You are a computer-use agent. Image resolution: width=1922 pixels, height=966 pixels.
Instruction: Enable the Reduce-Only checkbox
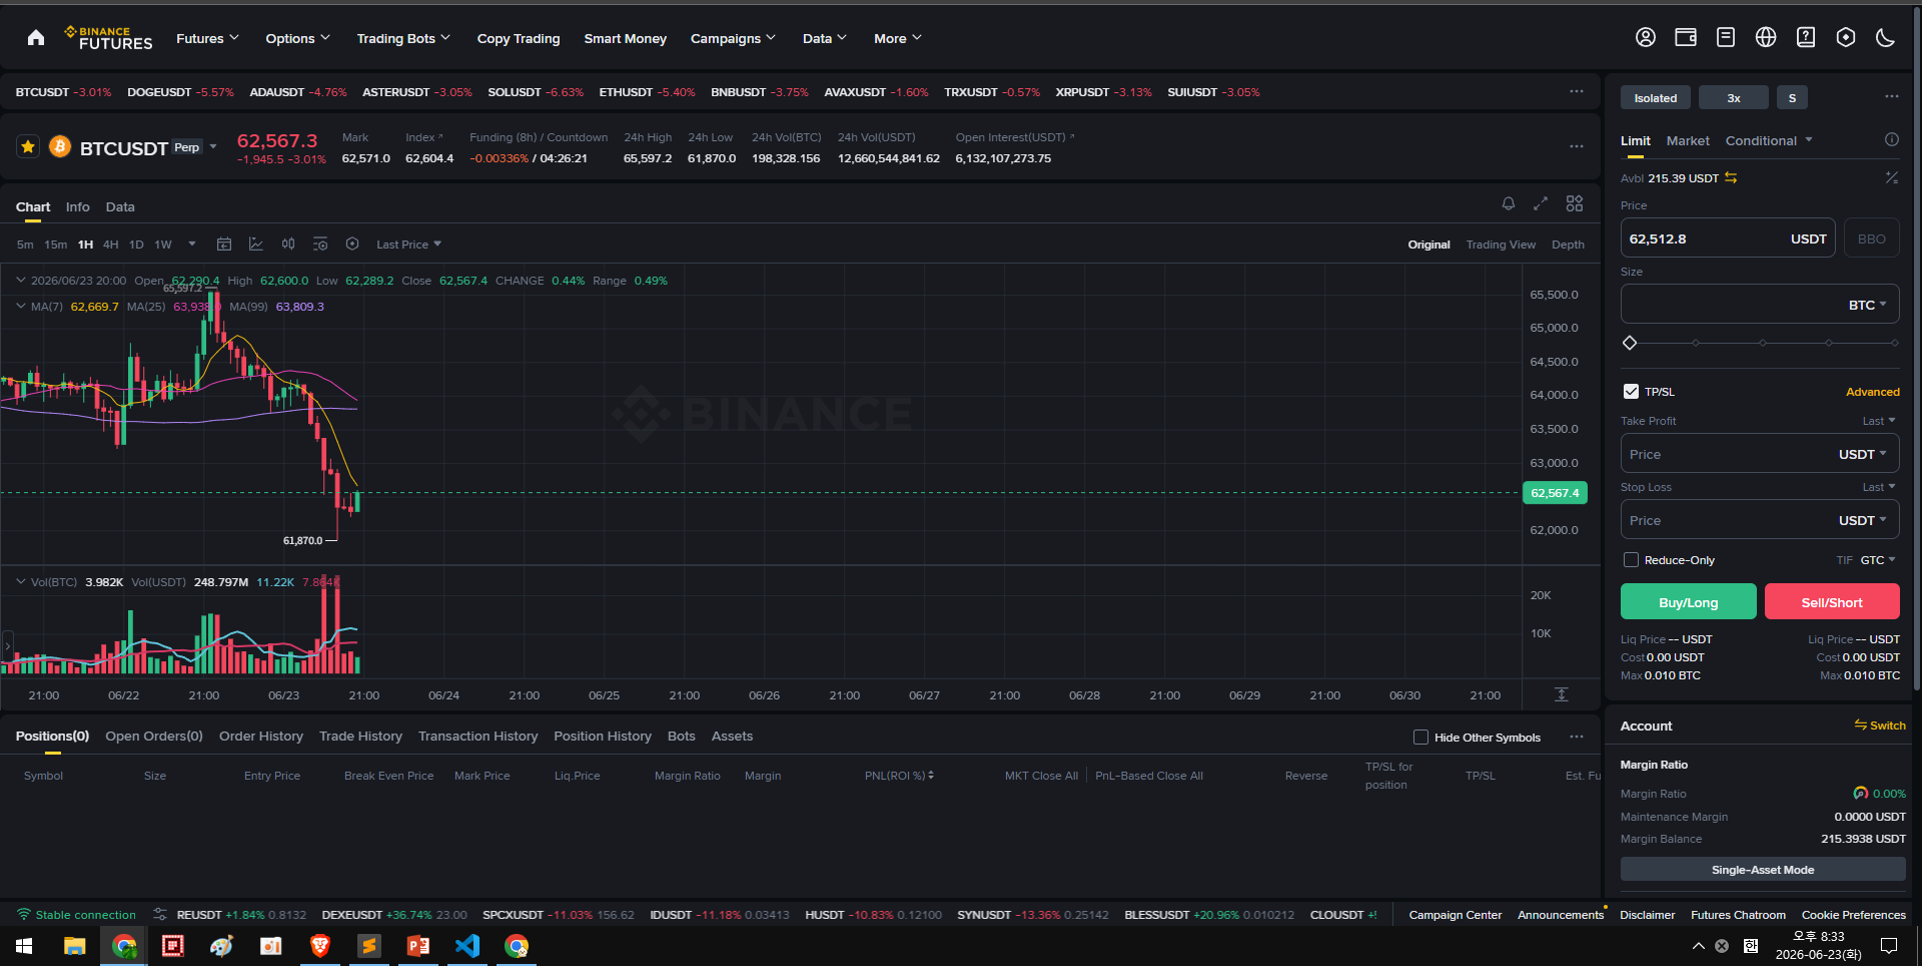[1631, 560]
